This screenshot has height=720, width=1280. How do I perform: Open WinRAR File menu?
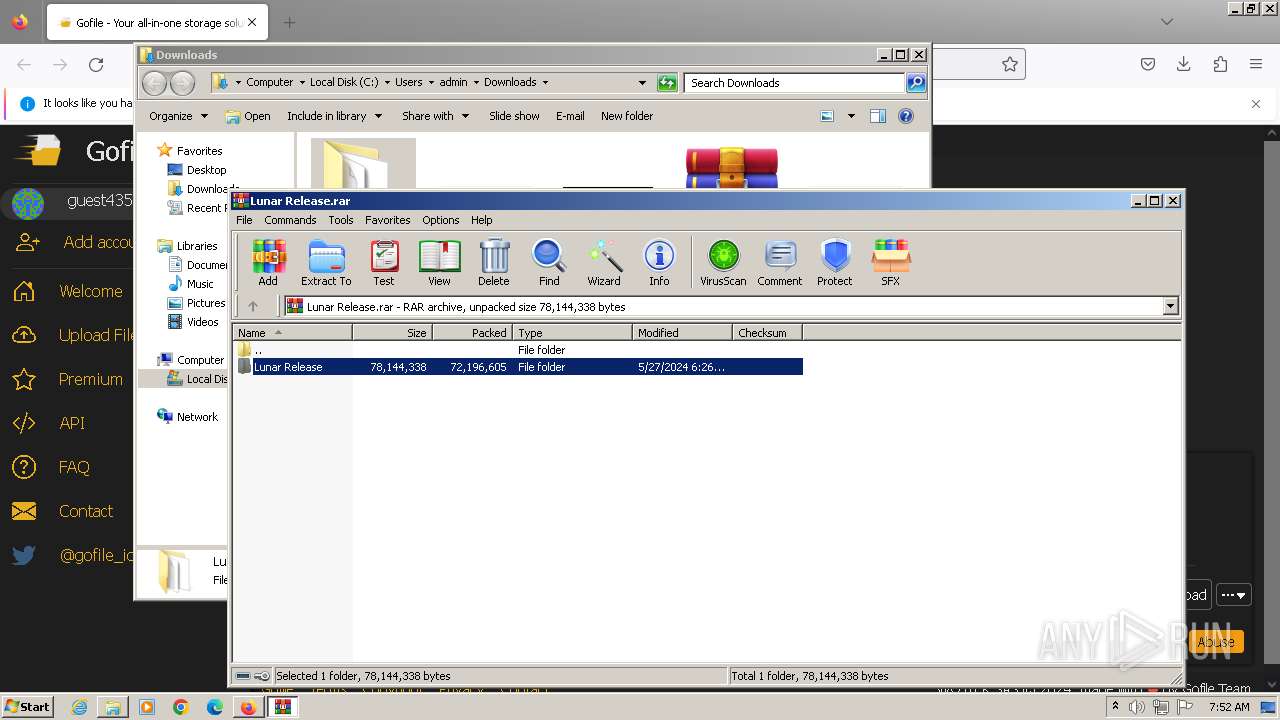(x=244, y=220)
